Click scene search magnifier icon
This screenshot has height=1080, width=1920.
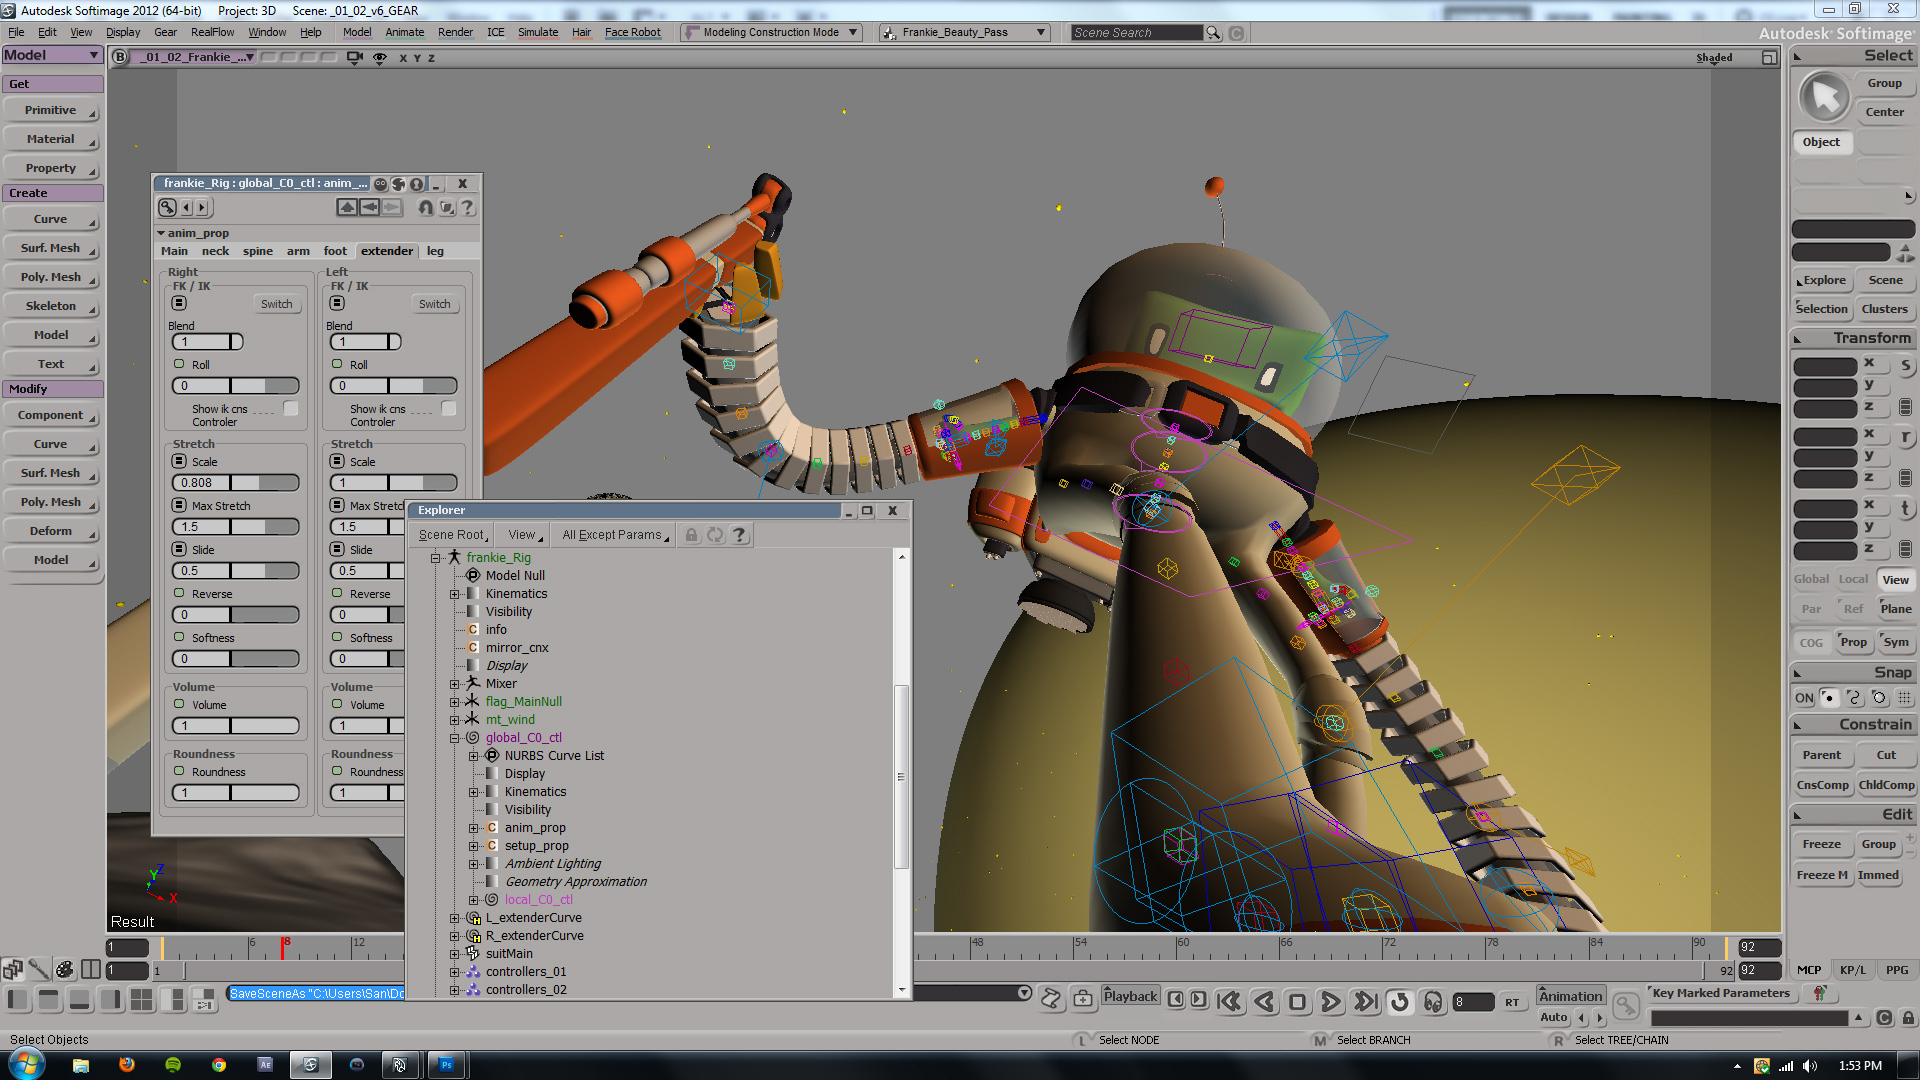click(x=1213, y=33)
